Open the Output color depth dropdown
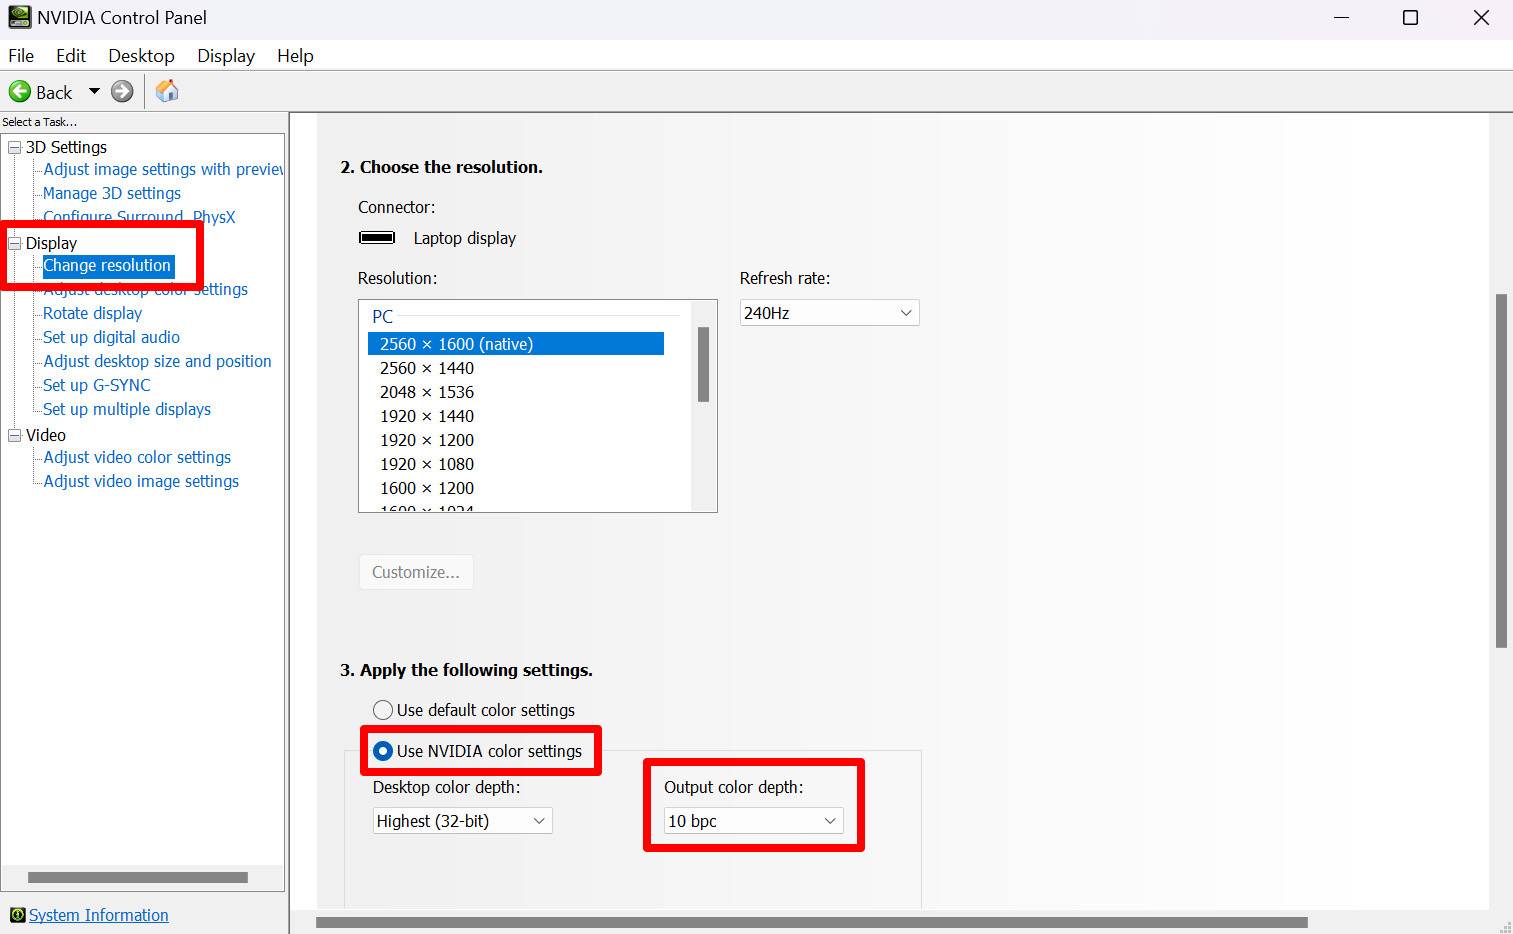Viewport: 1513px width, 934px height. click(754, 821)
